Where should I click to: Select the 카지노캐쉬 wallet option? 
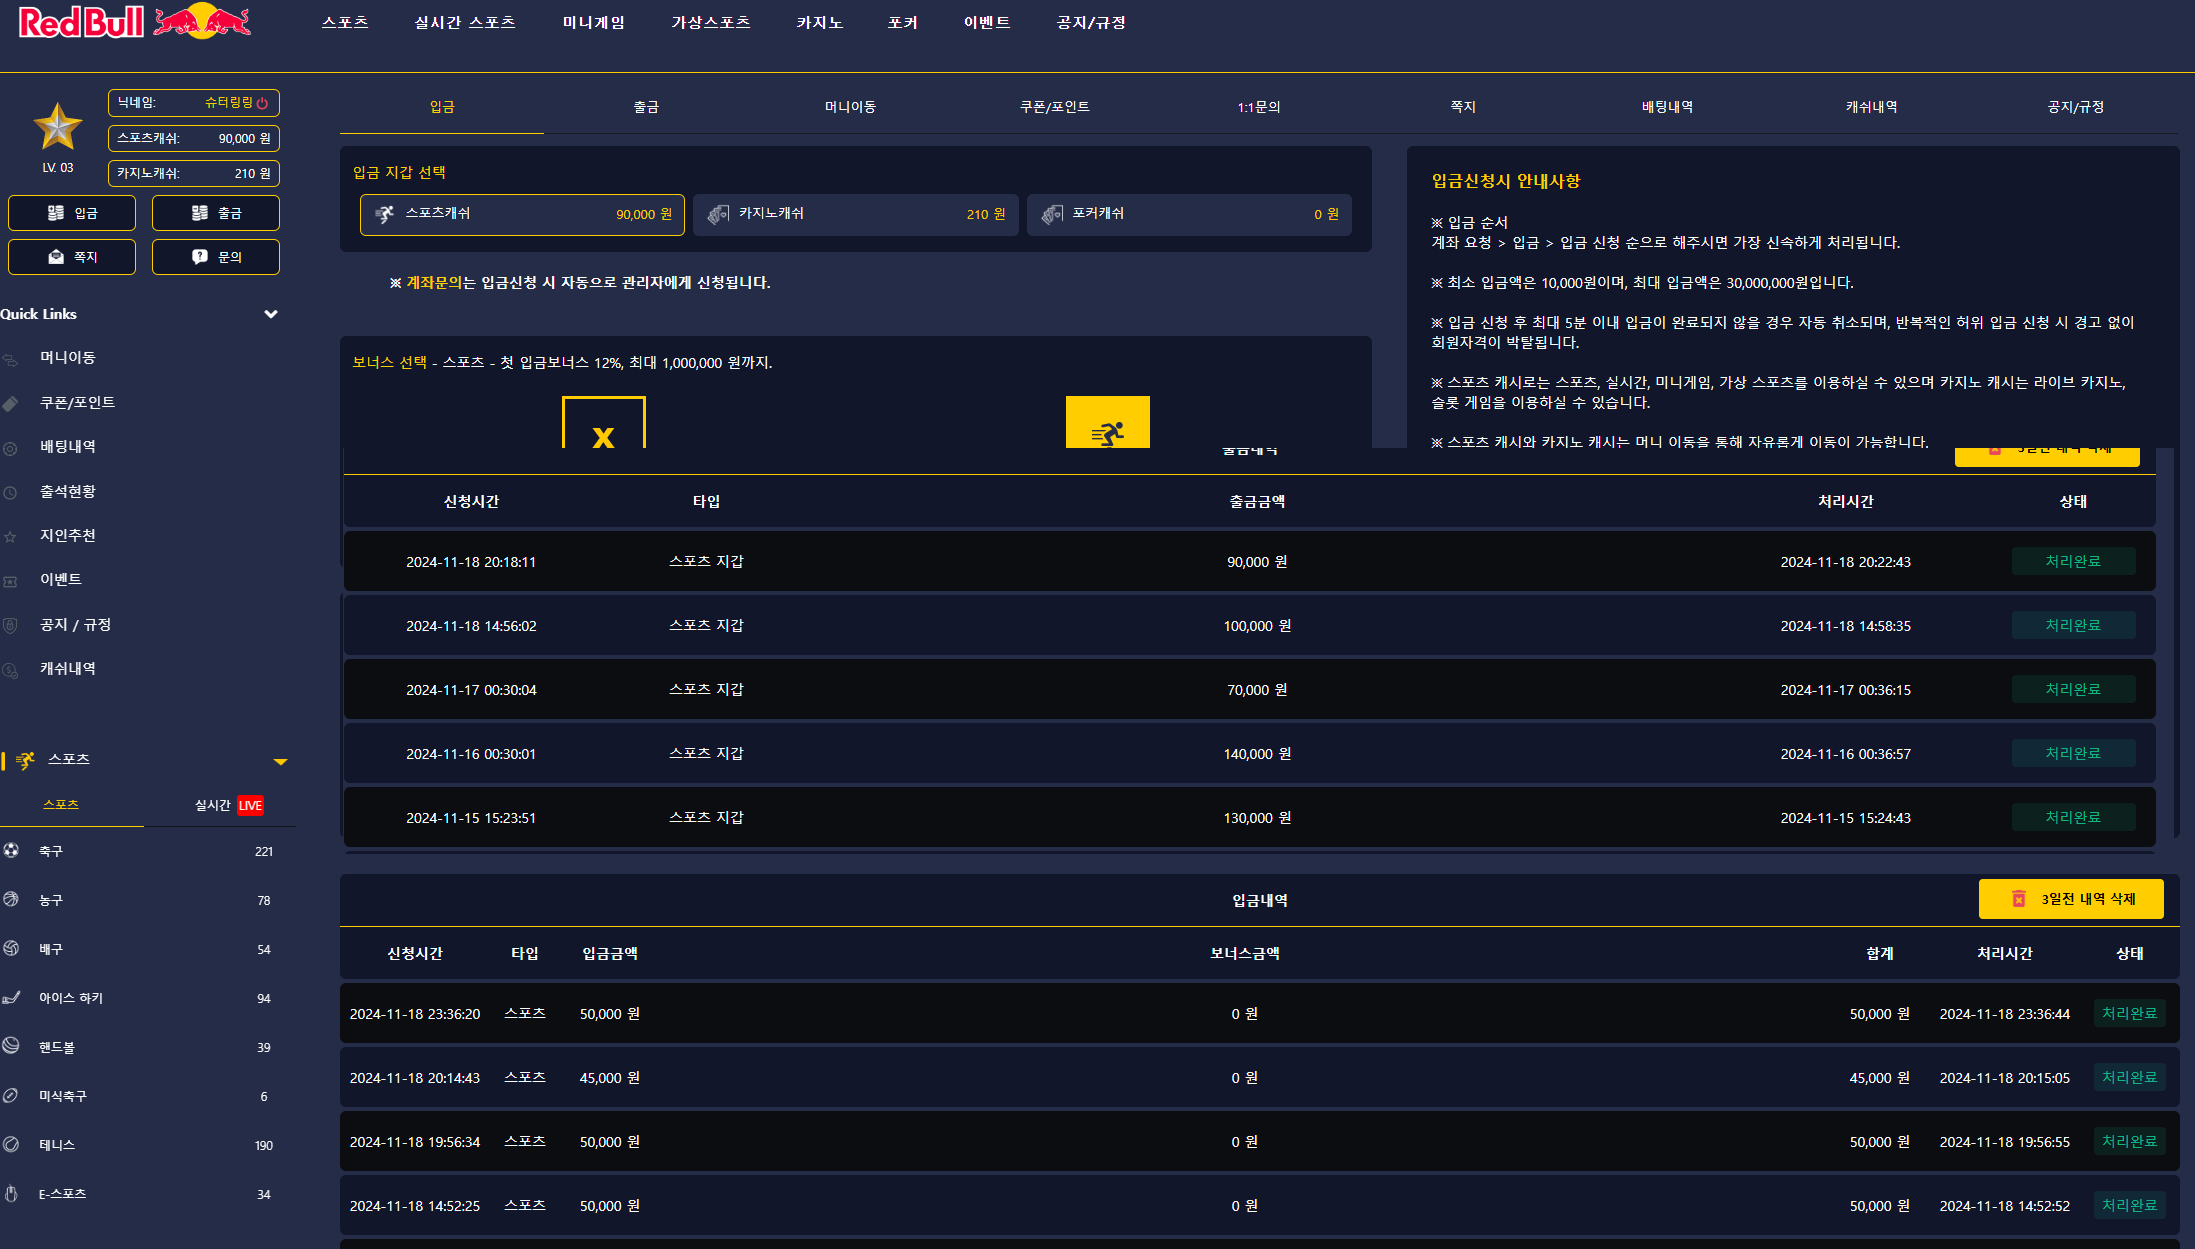tap(855, 214)
